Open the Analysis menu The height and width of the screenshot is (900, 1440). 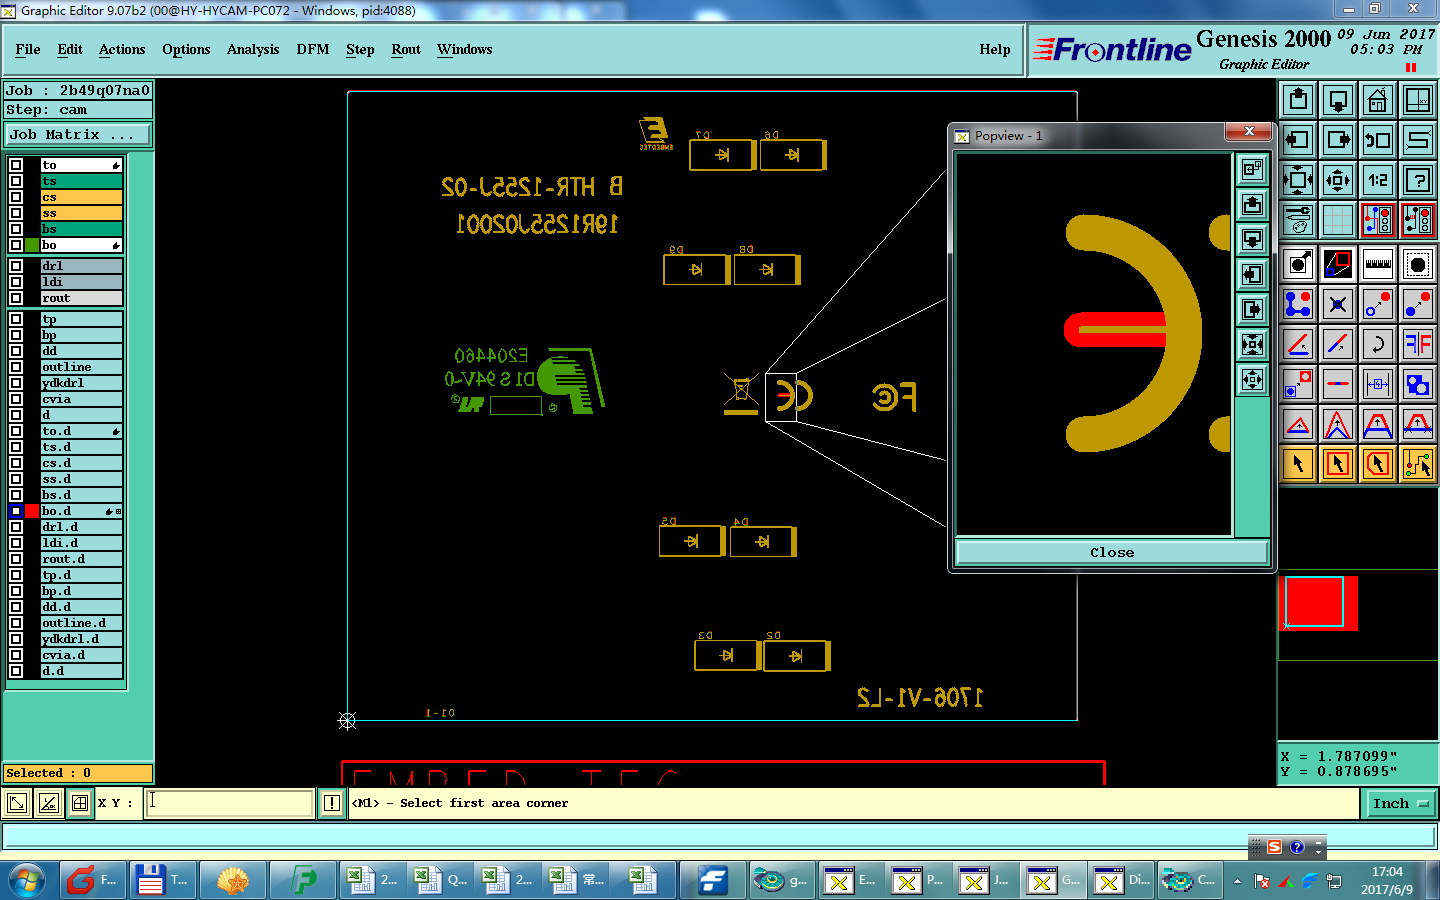click(253, 49)
